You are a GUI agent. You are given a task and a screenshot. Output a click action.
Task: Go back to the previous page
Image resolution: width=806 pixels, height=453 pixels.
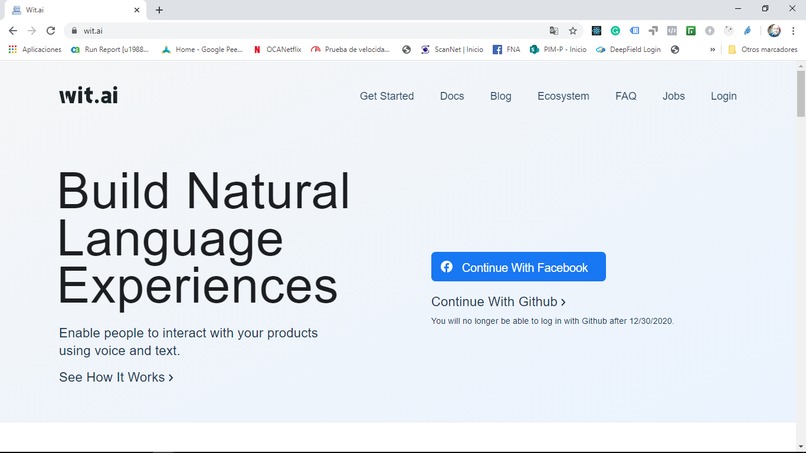tap(13, 31)
